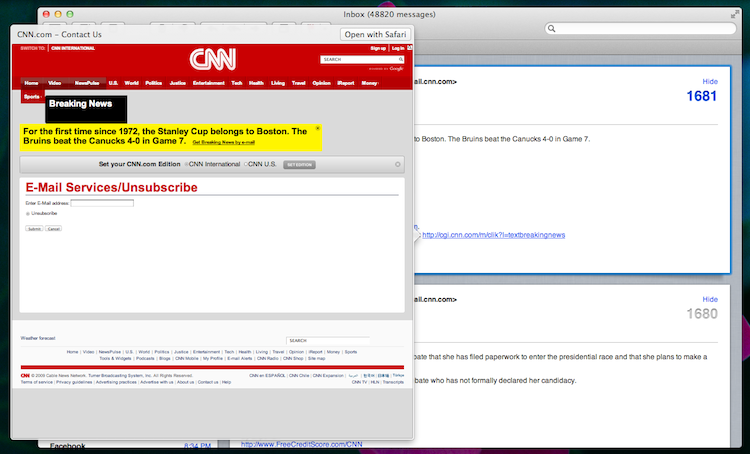Click CNN Radio footer link
Image resolution: width=750 pixels, height=454 pixels.
click(x=267, y=358)
